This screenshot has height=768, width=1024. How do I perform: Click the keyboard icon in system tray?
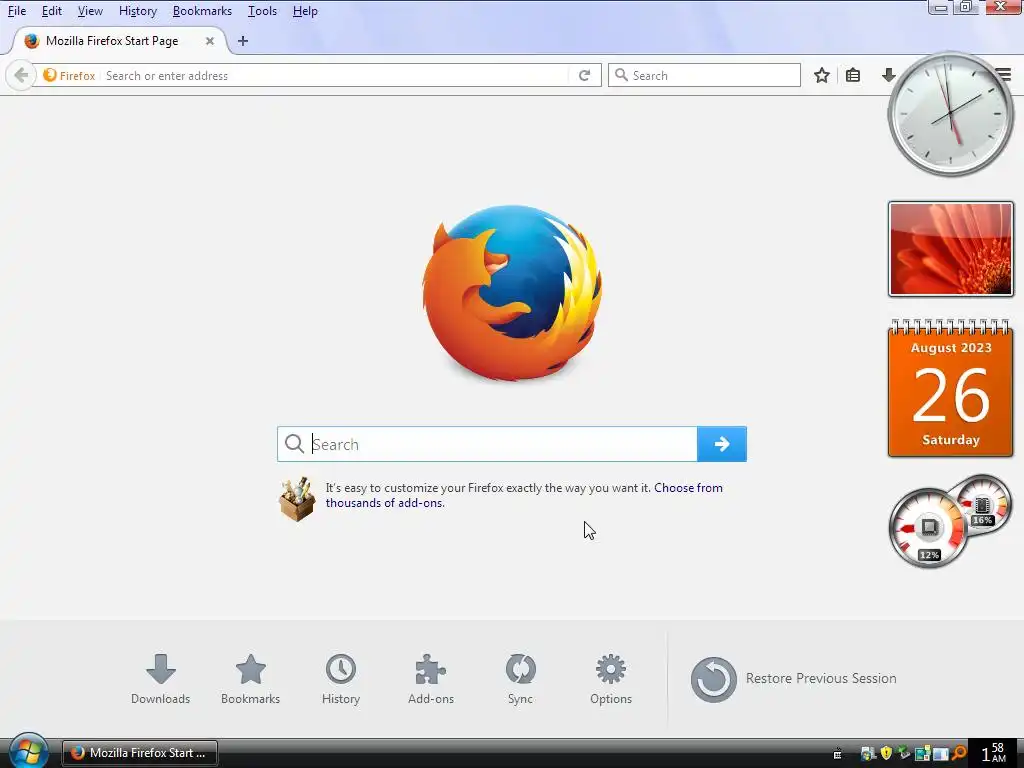coord(837,754)
